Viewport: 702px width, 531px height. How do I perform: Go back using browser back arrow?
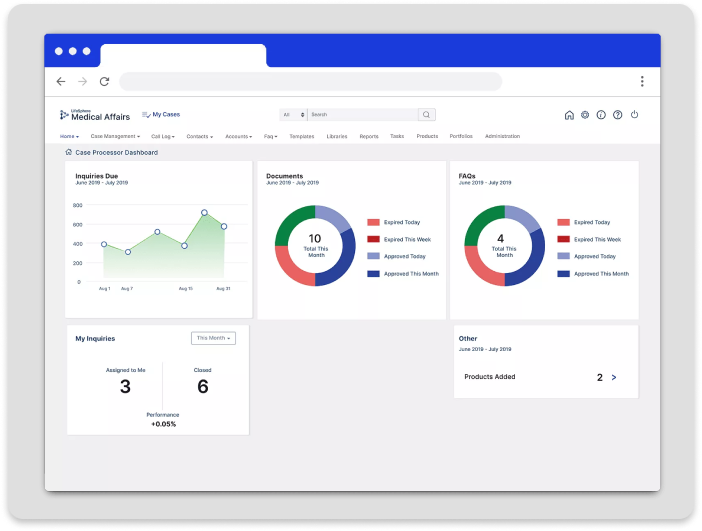[x=61, y=82]
